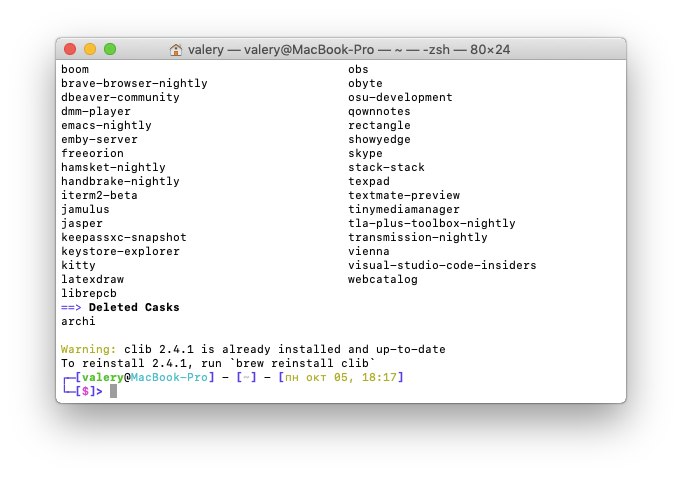Click the 'kitty' entry
This screenshot has height=477, width=682.
point(78,265)
